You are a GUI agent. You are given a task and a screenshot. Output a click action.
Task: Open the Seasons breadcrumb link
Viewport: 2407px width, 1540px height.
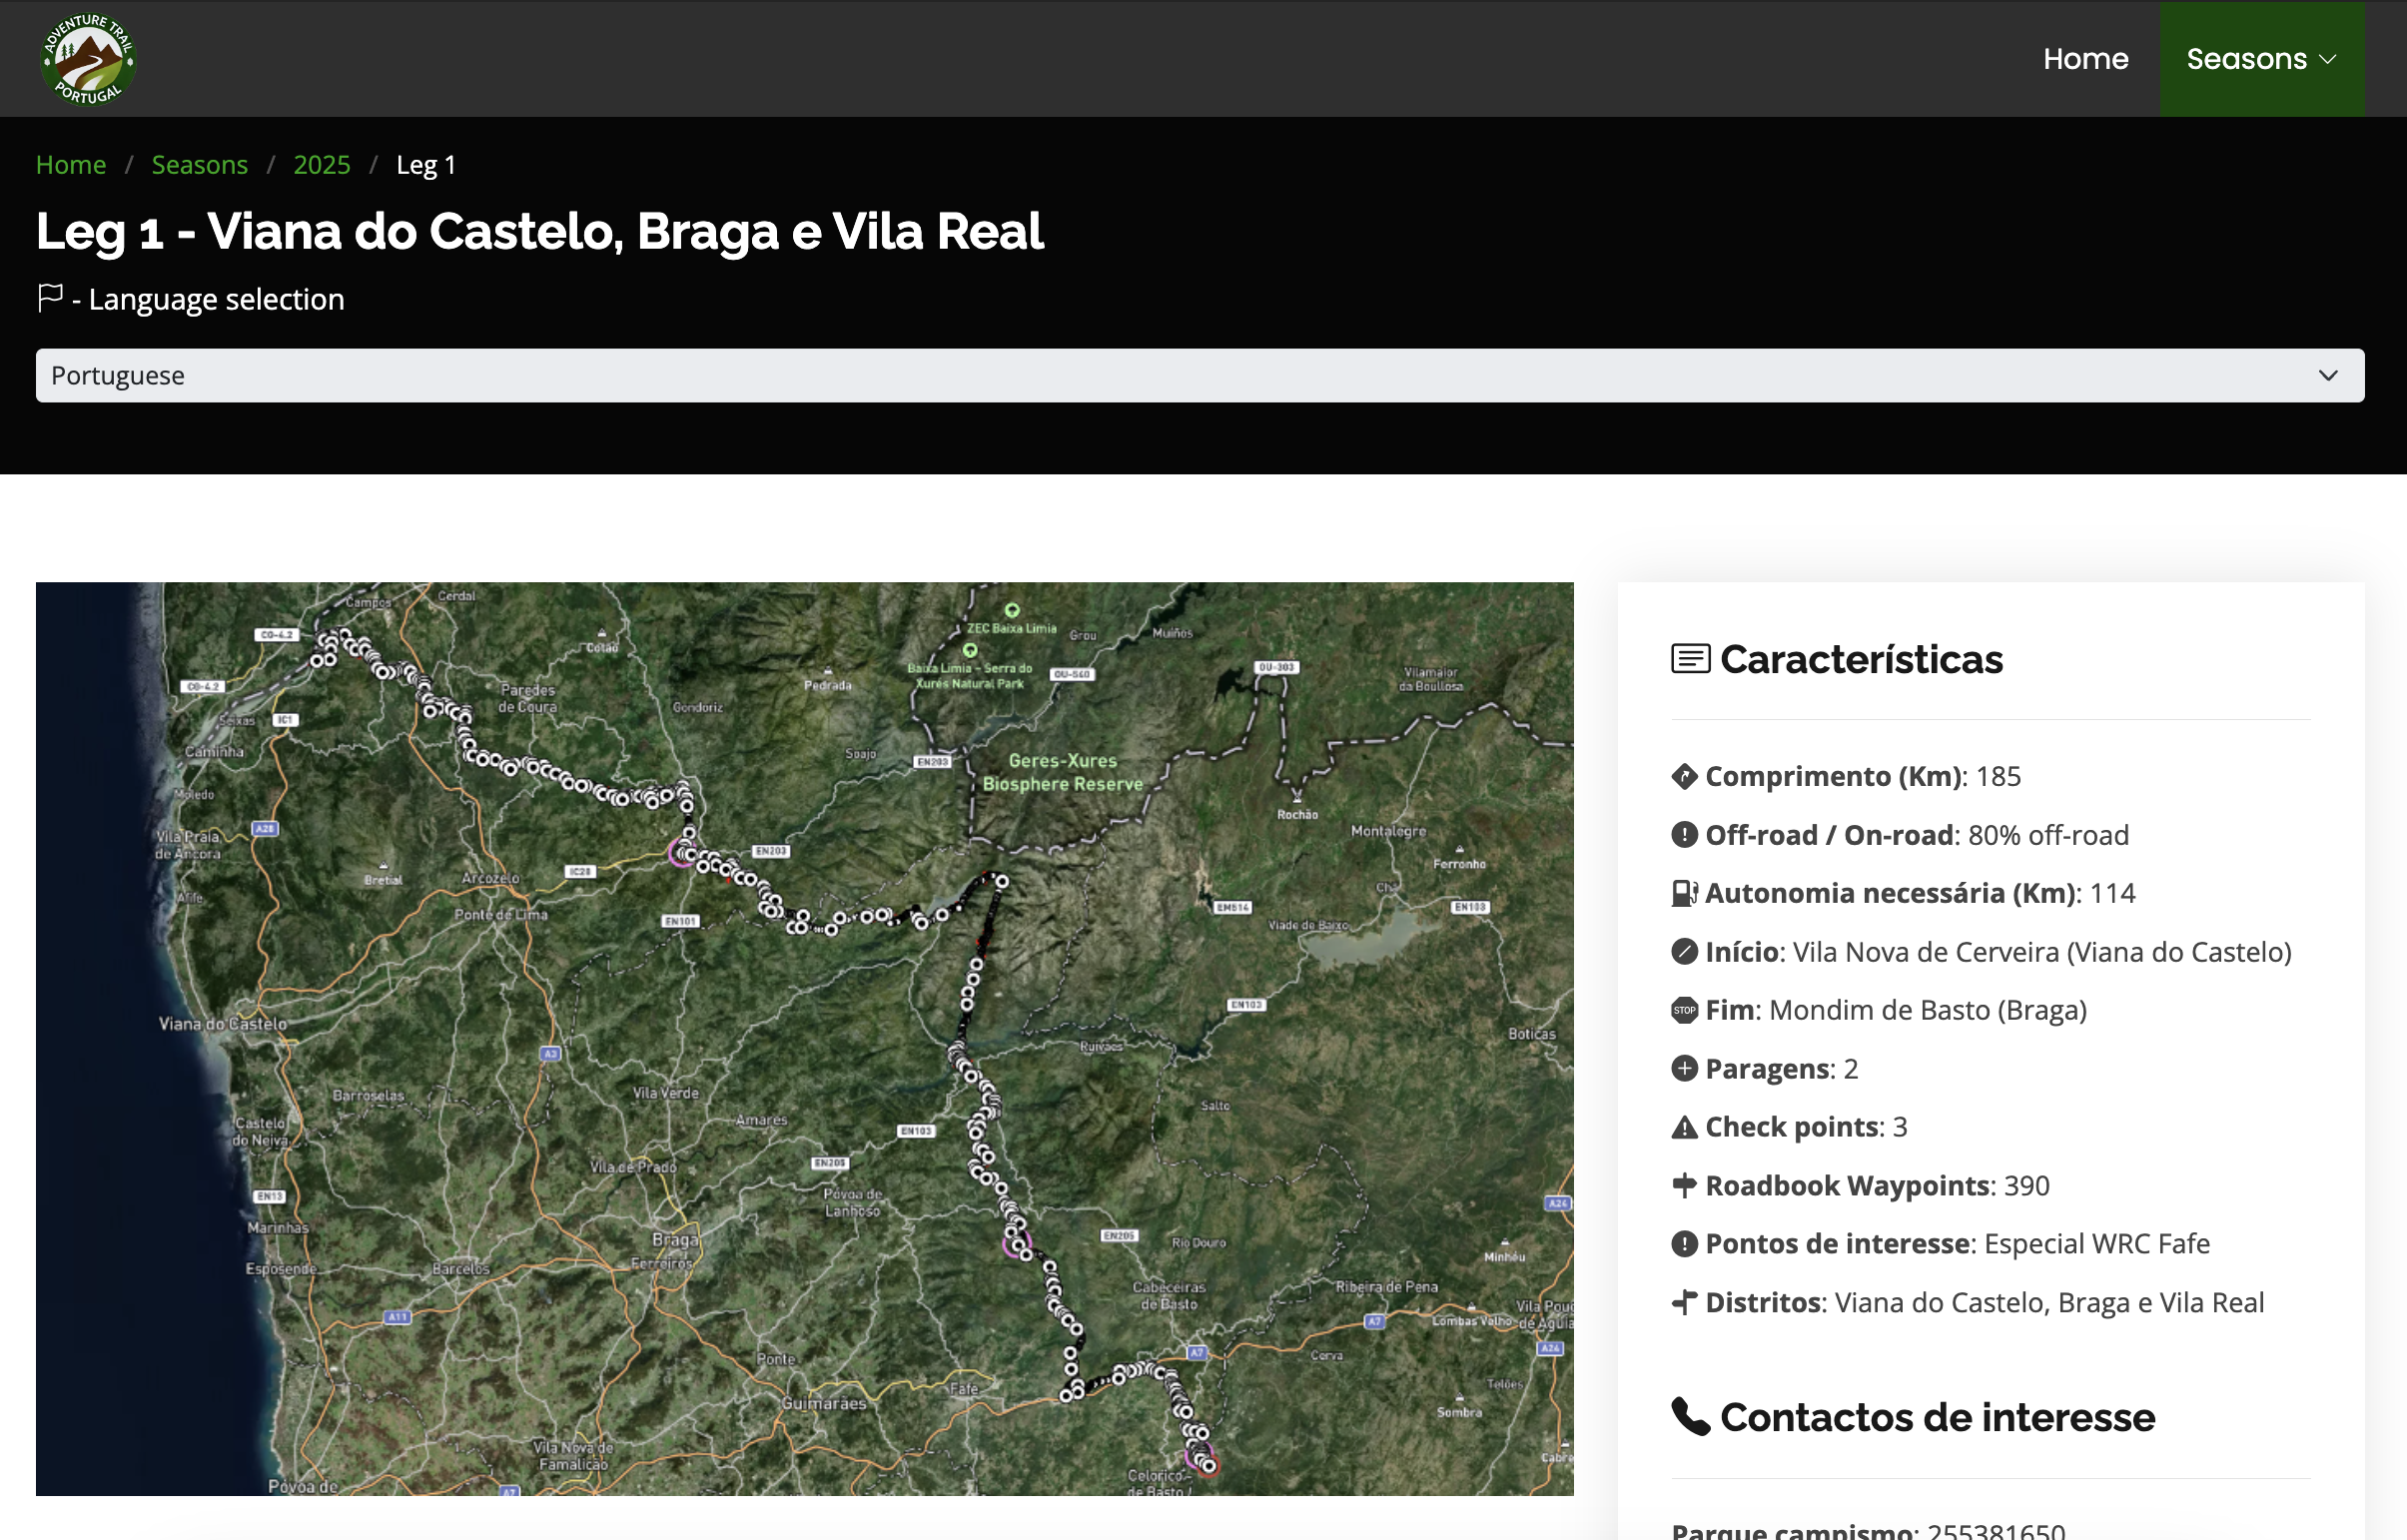(x=199, y=165)
